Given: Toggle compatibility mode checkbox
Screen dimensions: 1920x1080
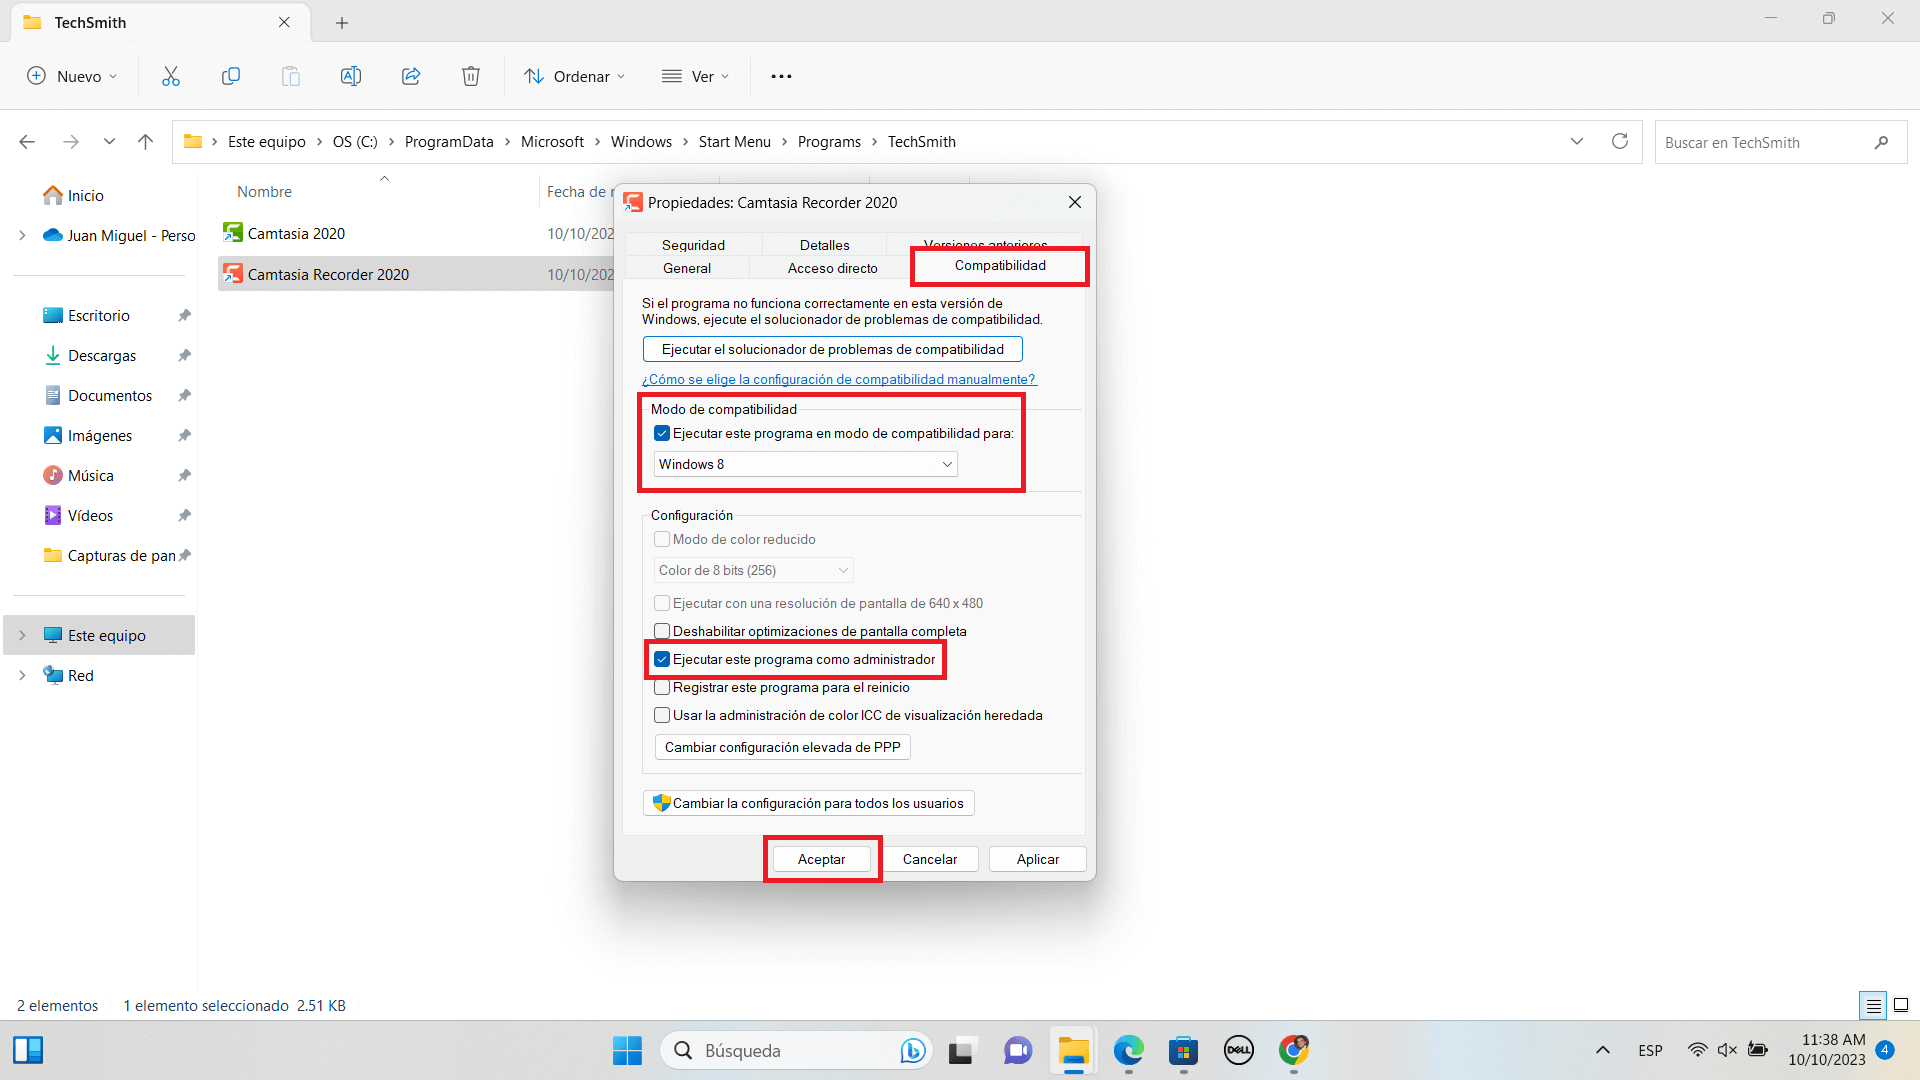Looking at the screenshot, I should [662, 433].
